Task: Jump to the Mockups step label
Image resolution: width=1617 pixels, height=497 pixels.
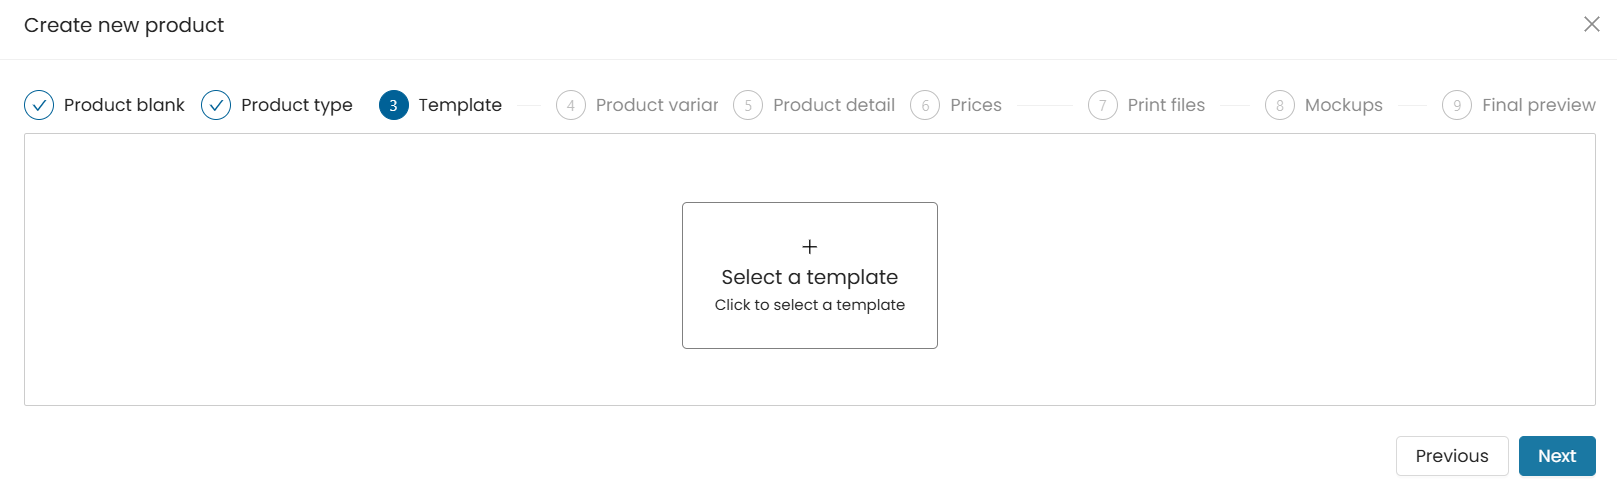Action: pos(1344,105)
